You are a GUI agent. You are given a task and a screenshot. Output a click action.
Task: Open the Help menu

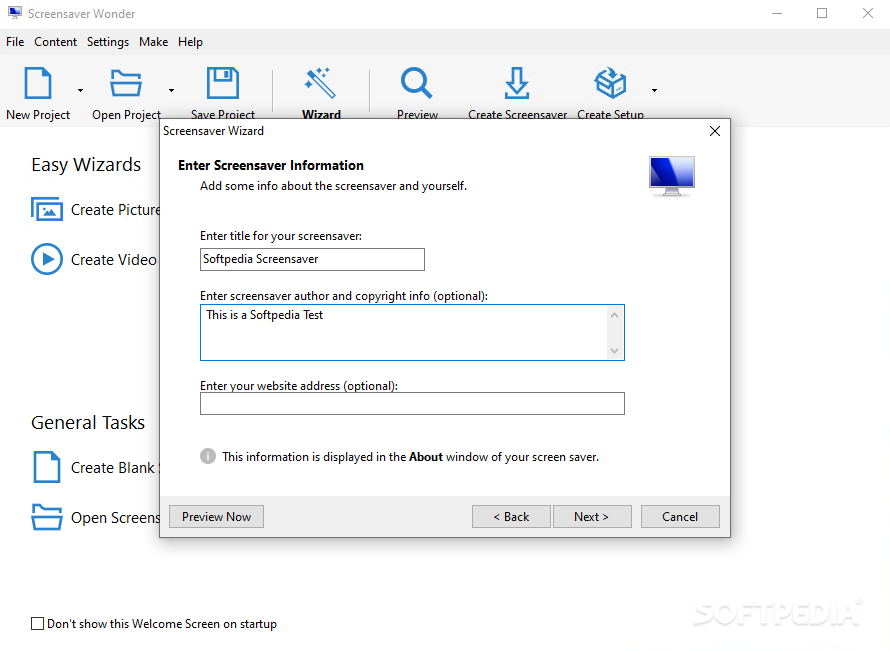click(190, 42)
